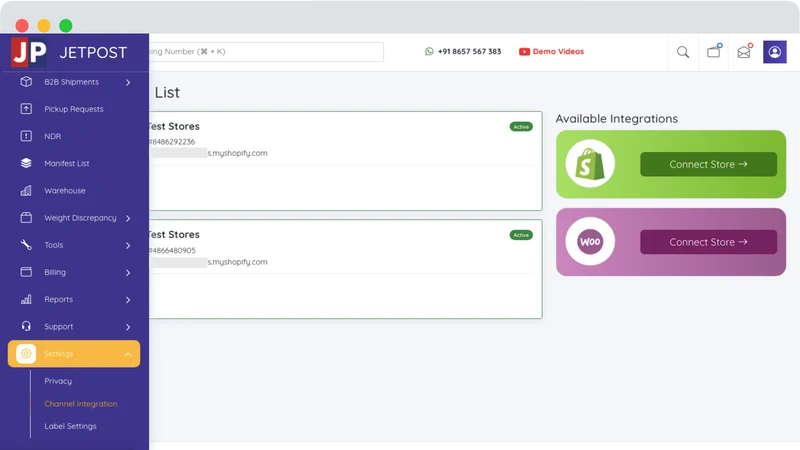Click the Pickup Requests upload icon

[x=26, y=109]
